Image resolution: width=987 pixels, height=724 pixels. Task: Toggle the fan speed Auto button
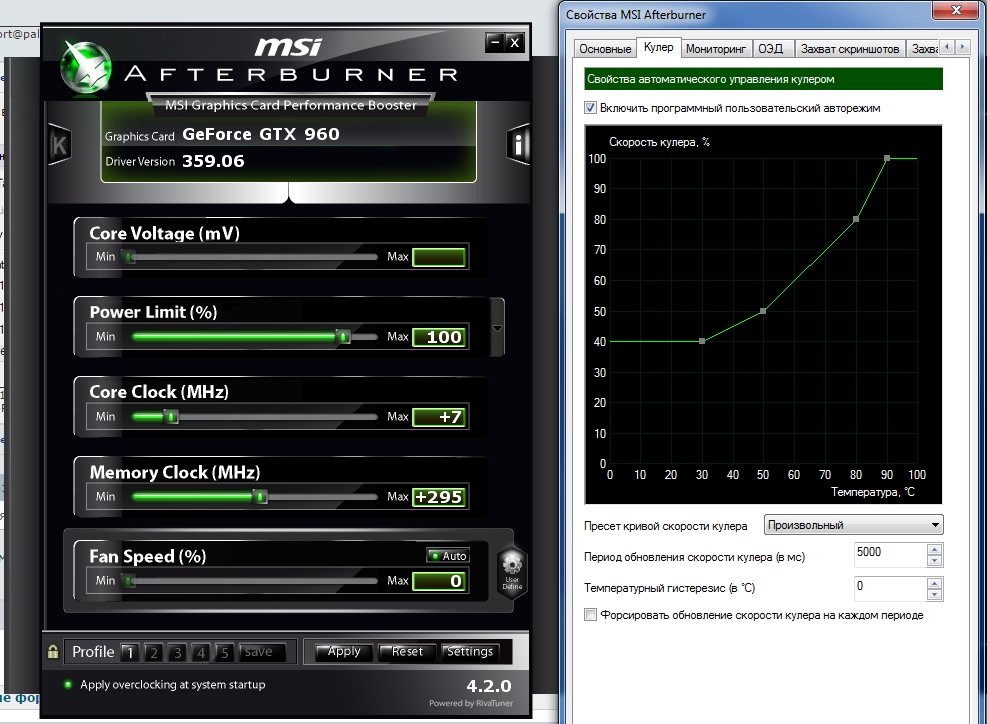click(x=448, y=555)
